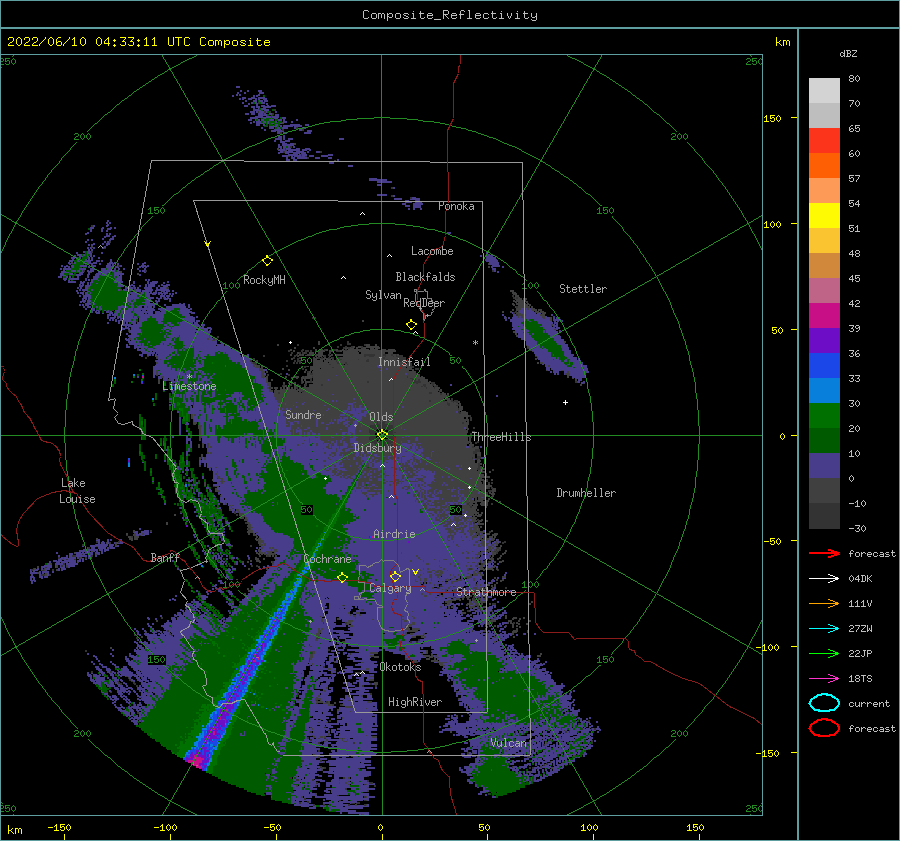Screen dimensions: 900x841
Task: Click the yellow radar site marker at Olds
Action: [382, 435]
